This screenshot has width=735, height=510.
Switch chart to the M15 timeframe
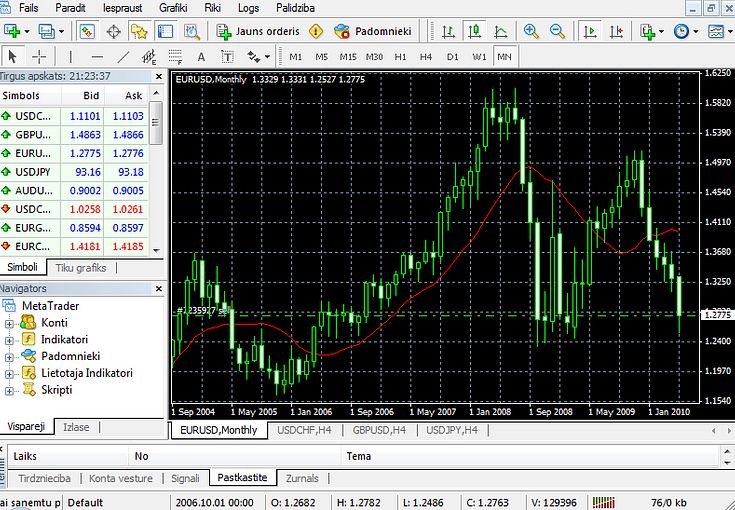click(x=348, y=56)
